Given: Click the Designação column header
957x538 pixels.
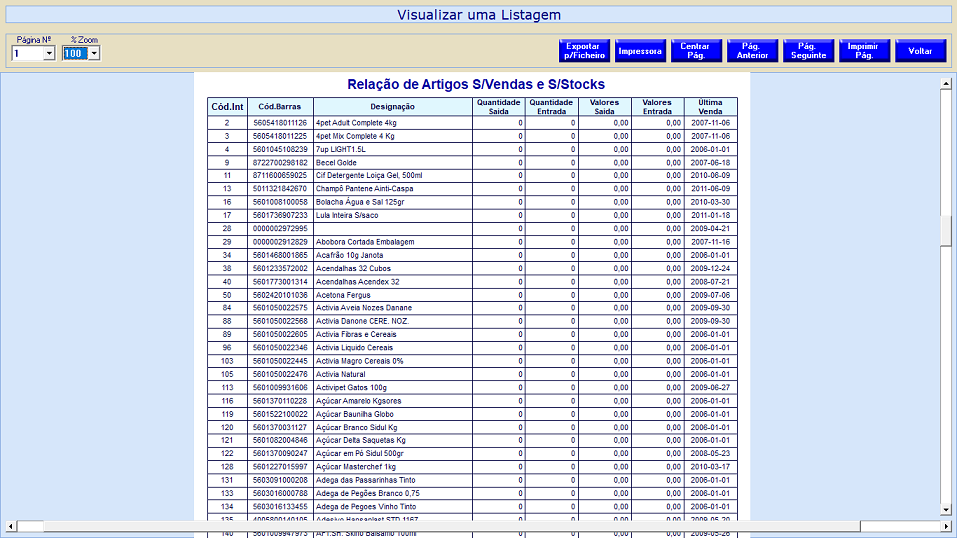Looking at the screenshot, I should coord(392,106).
